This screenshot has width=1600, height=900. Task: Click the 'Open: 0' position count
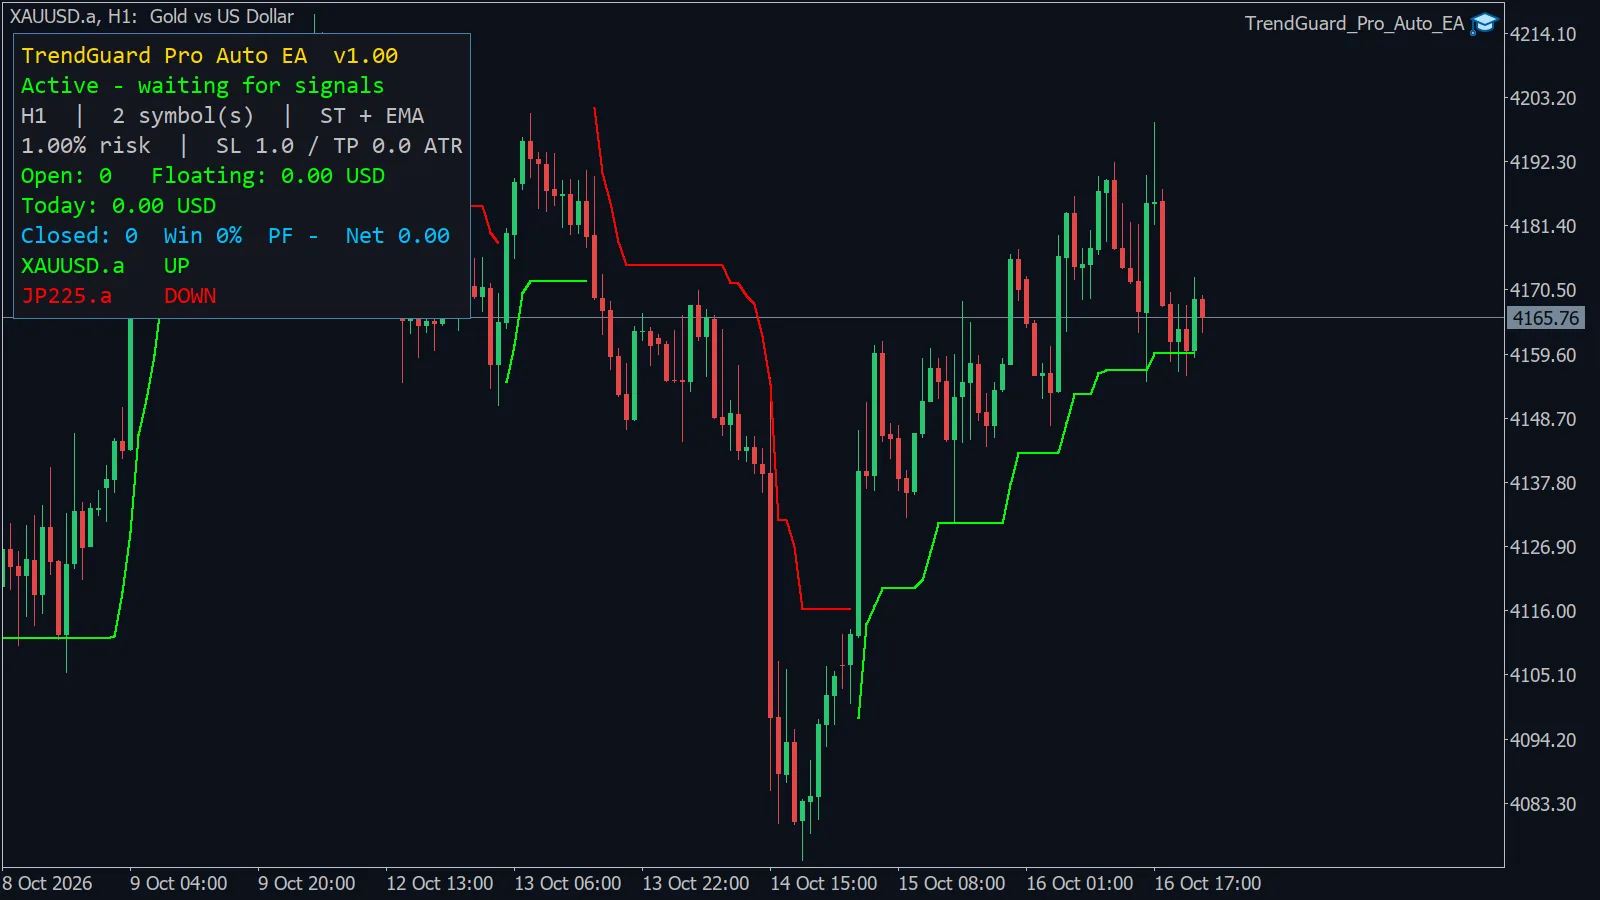click(67, 176)
